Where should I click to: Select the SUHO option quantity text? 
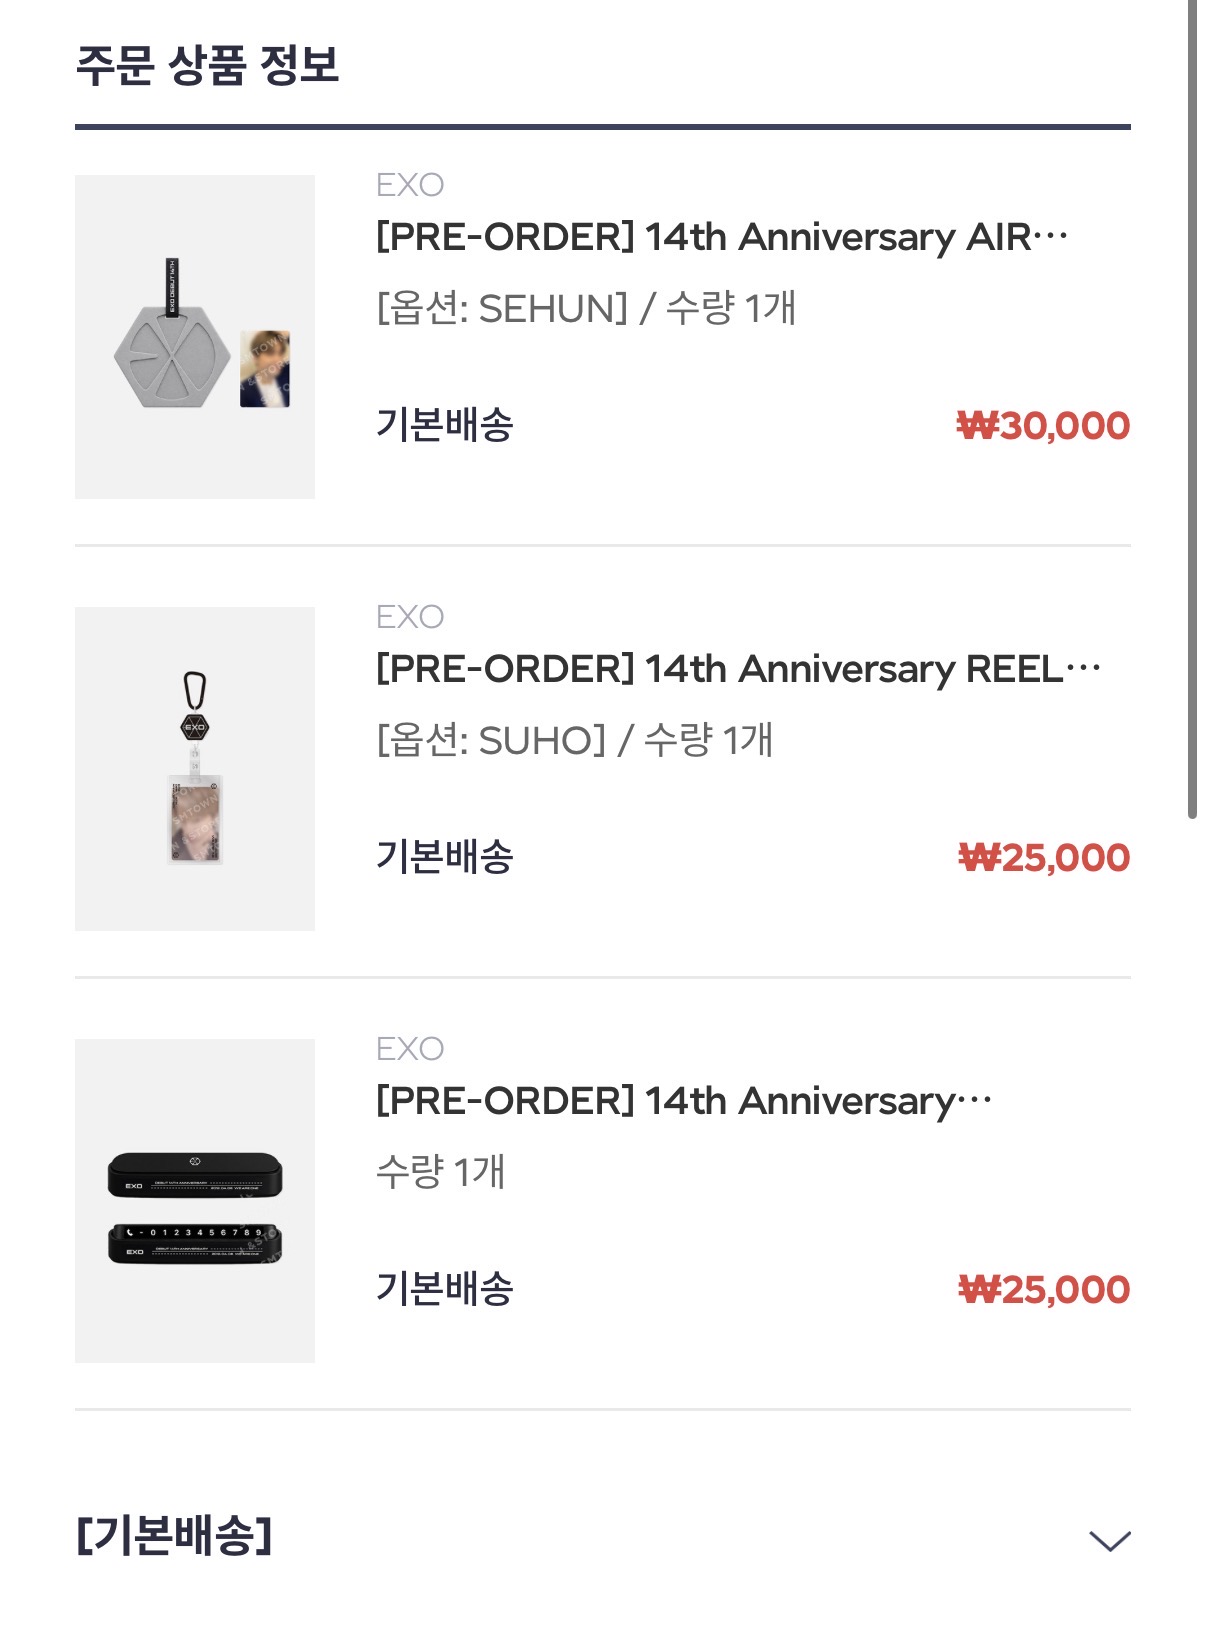click(575, 741)
